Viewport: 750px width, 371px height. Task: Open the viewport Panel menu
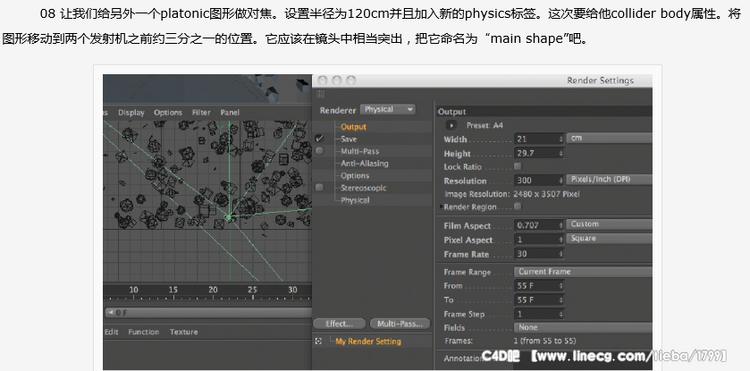(230, 113)
